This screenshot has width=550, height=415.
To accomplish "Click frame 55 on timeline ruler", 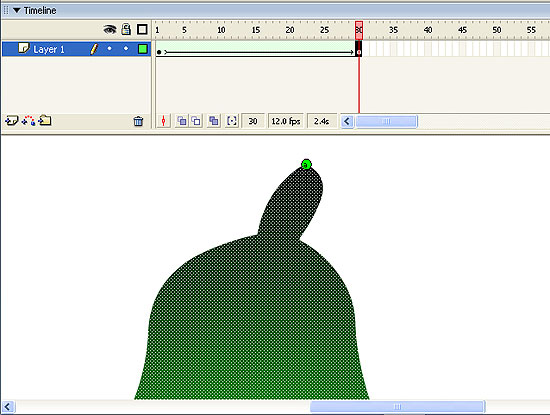I will pyautogui.click(x=531, y=30).
